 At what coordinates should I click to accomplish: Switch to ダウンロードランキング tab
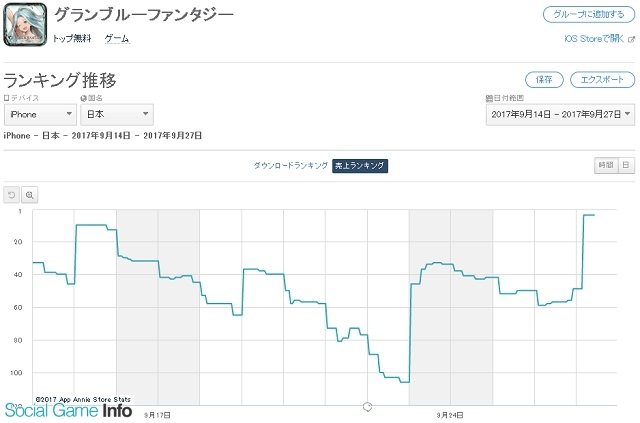[291, 166]
